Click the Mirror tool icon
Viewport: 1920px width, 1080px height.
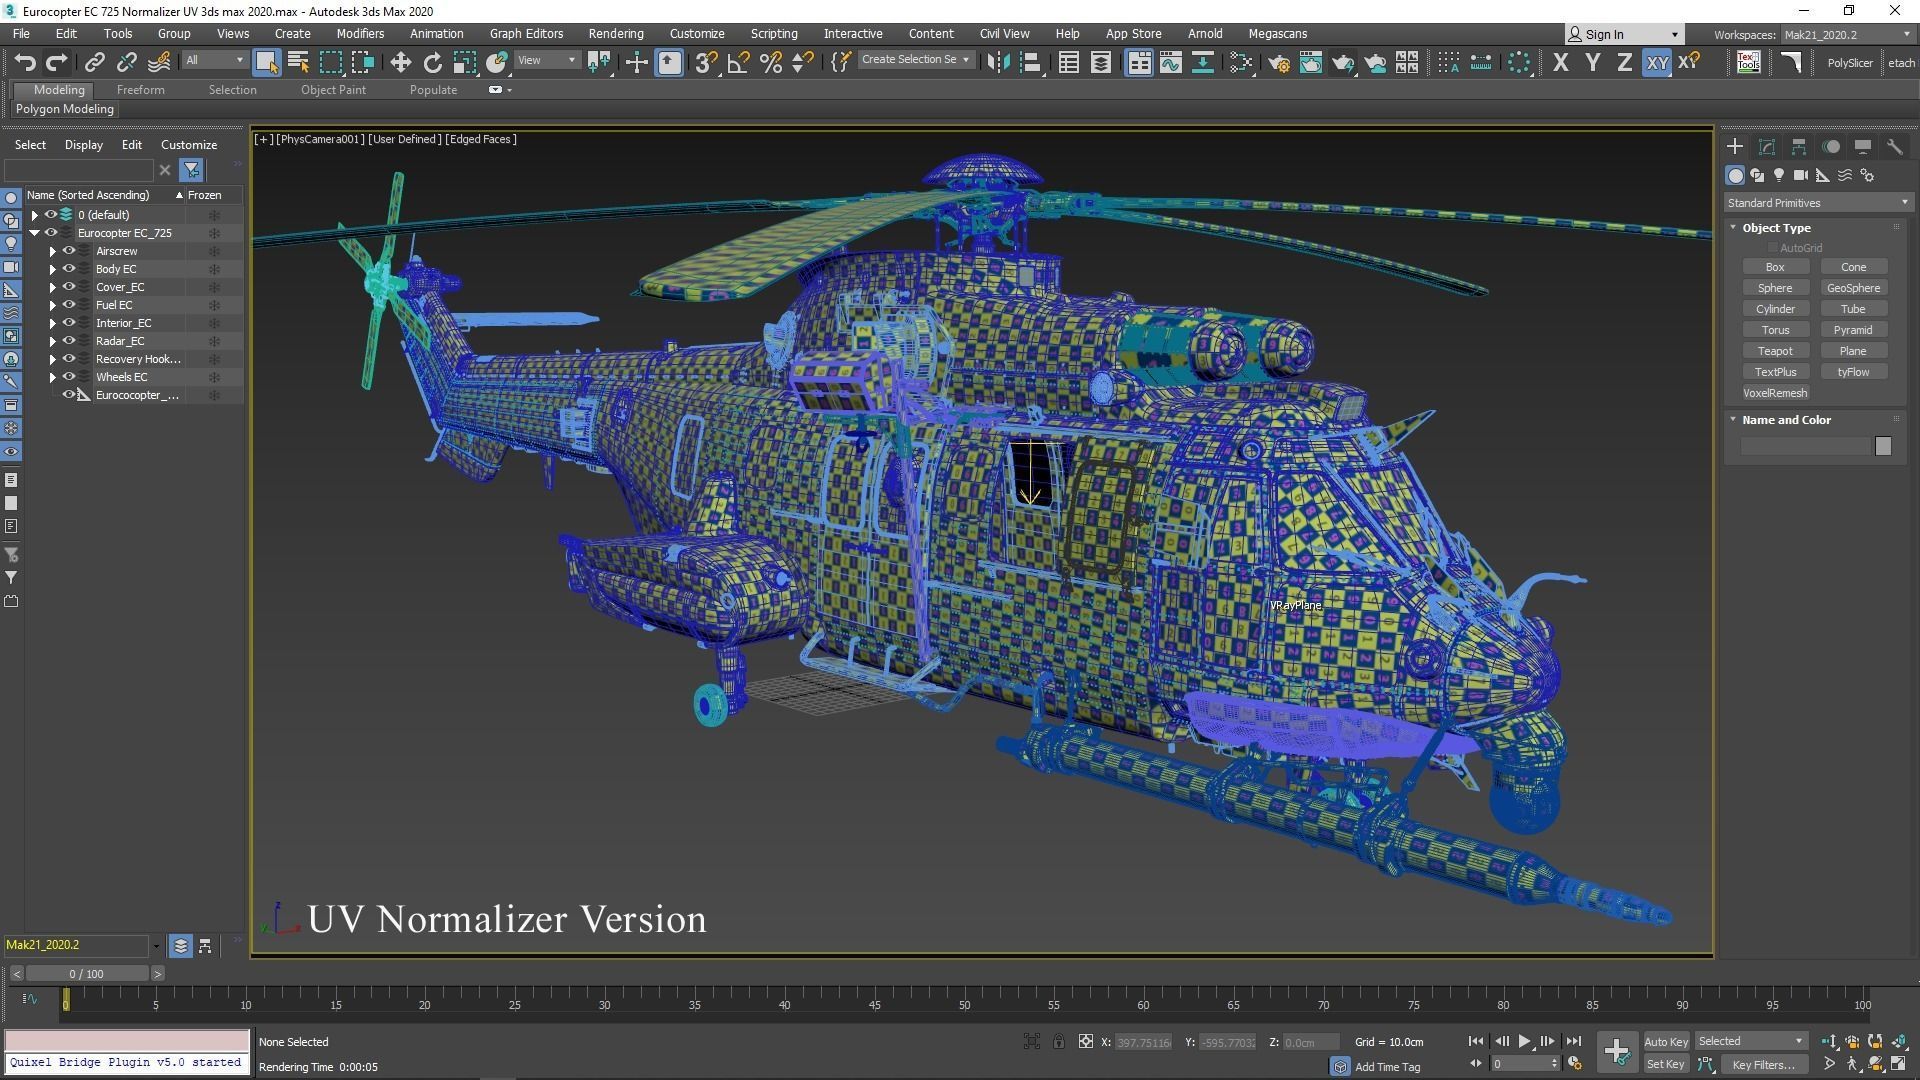pos(997,63)
